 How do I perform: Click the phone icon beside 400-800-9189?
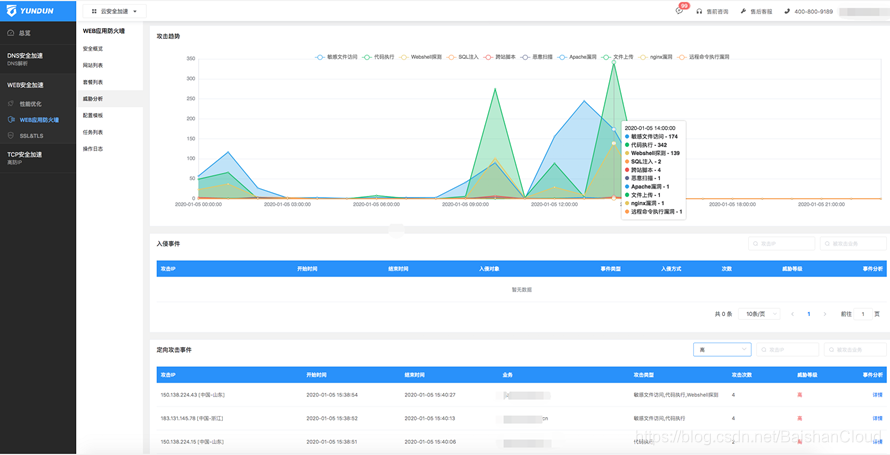pos(787,11)
